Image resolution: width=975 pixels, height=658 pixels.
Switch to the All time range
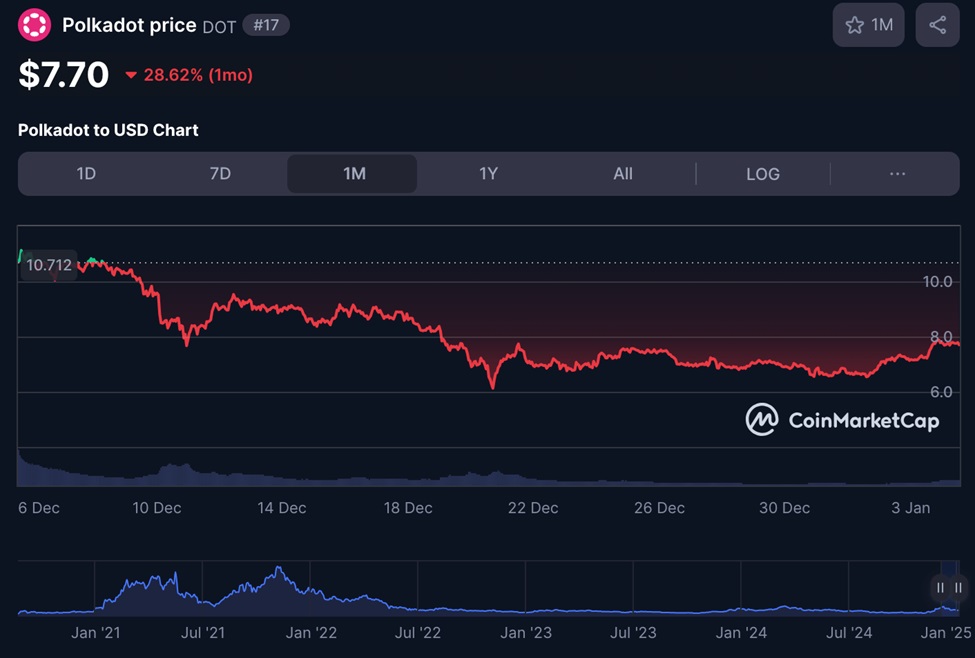coord(622,174)
